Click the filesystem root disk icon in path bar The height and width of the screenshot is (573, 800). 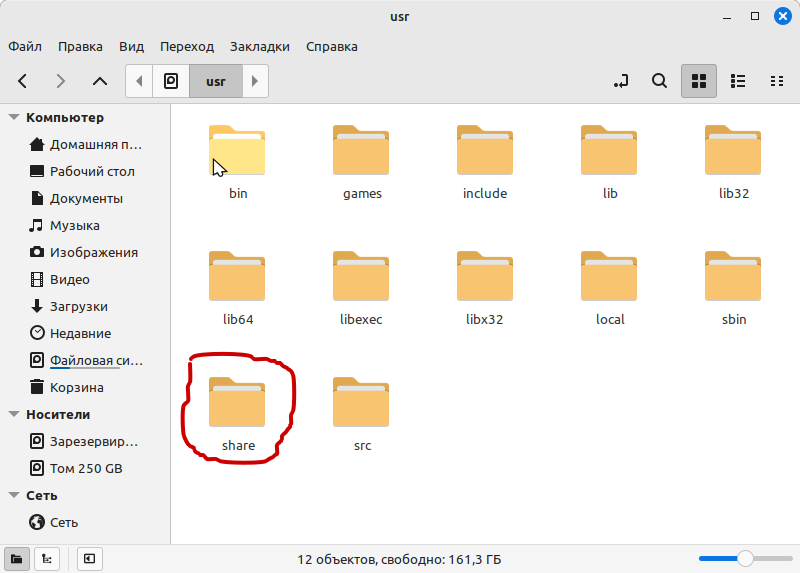[171, 81]
